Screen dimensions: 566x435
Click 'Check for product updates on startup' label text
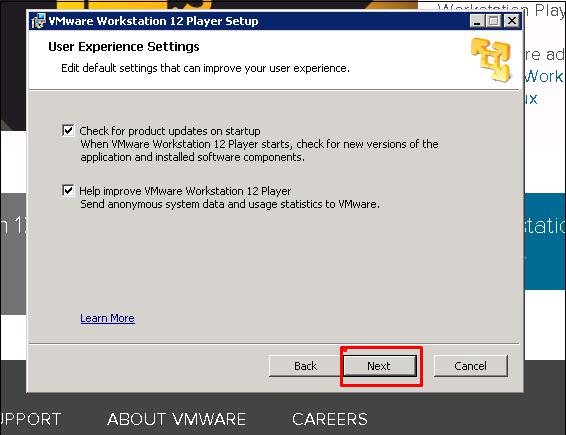[x=170, y=131]
